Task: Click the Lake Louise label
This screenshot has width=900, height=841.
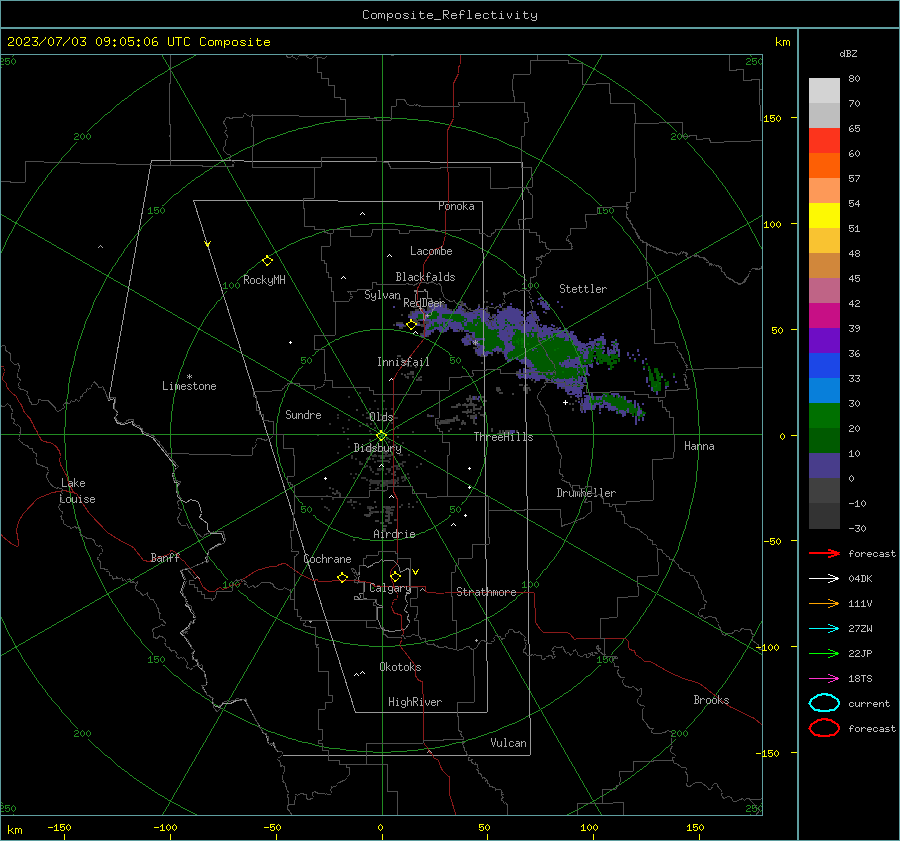Action: (x=77, y=491)
